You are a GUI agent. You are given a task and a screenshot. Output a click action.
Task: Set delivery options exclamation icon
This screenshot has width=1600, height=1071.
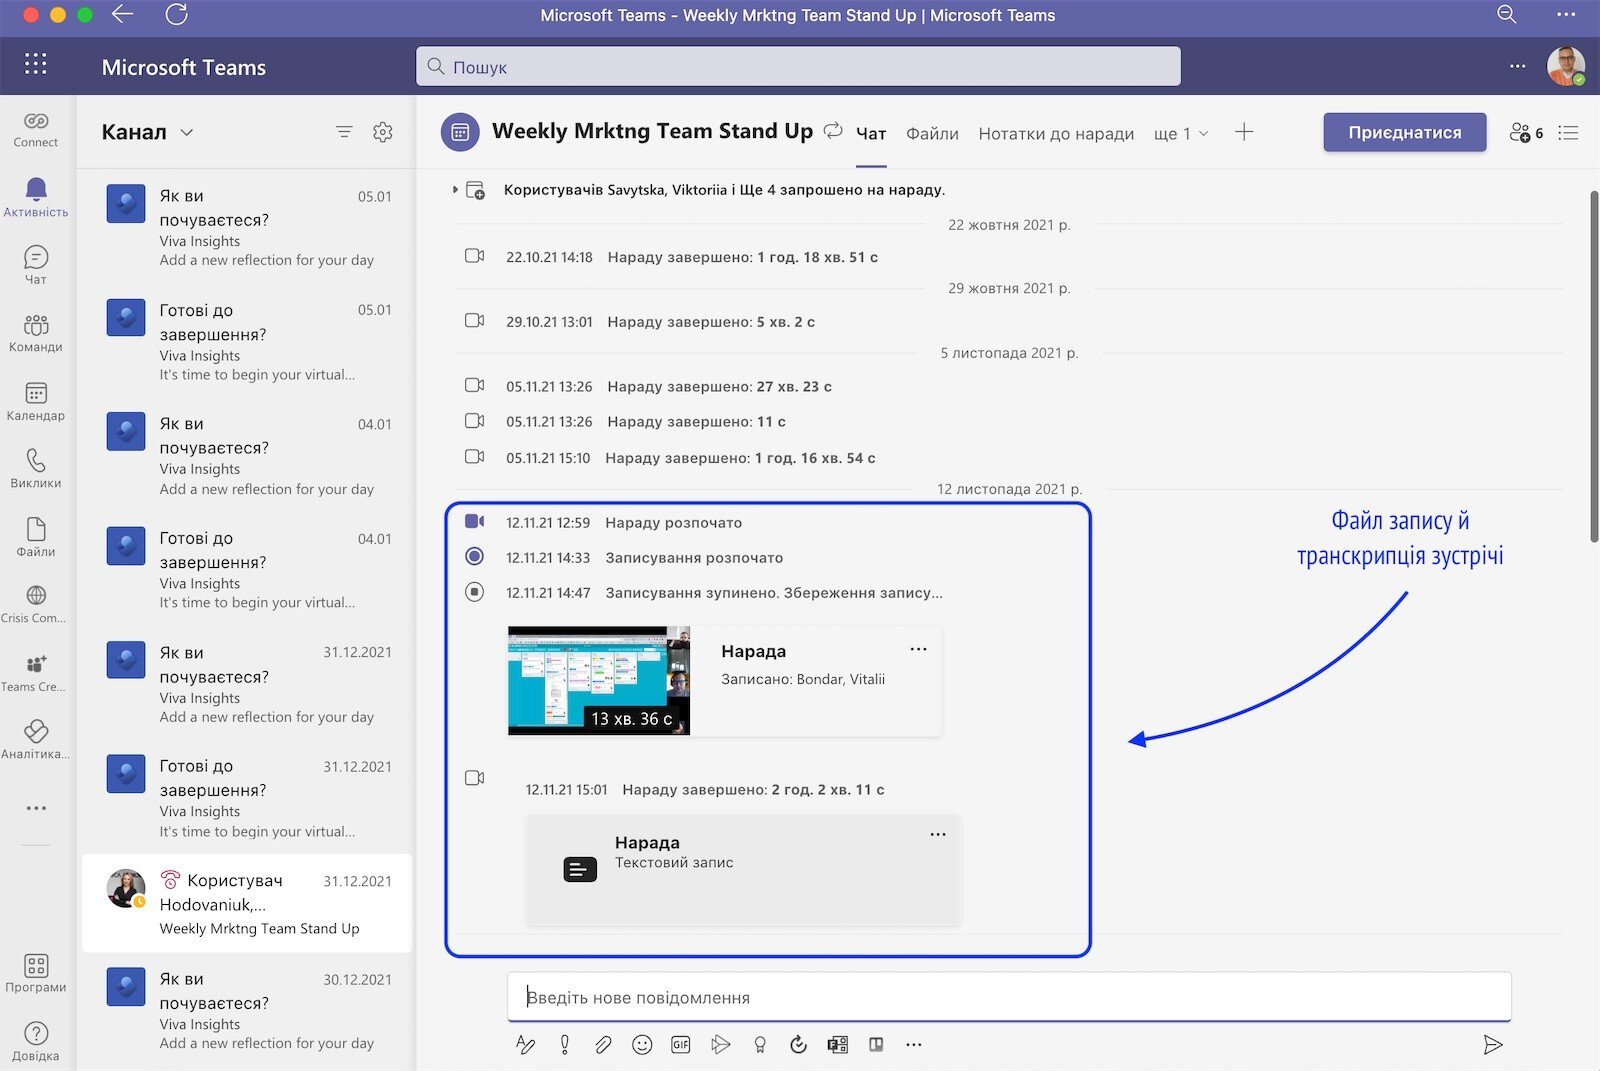point(565,1045)
